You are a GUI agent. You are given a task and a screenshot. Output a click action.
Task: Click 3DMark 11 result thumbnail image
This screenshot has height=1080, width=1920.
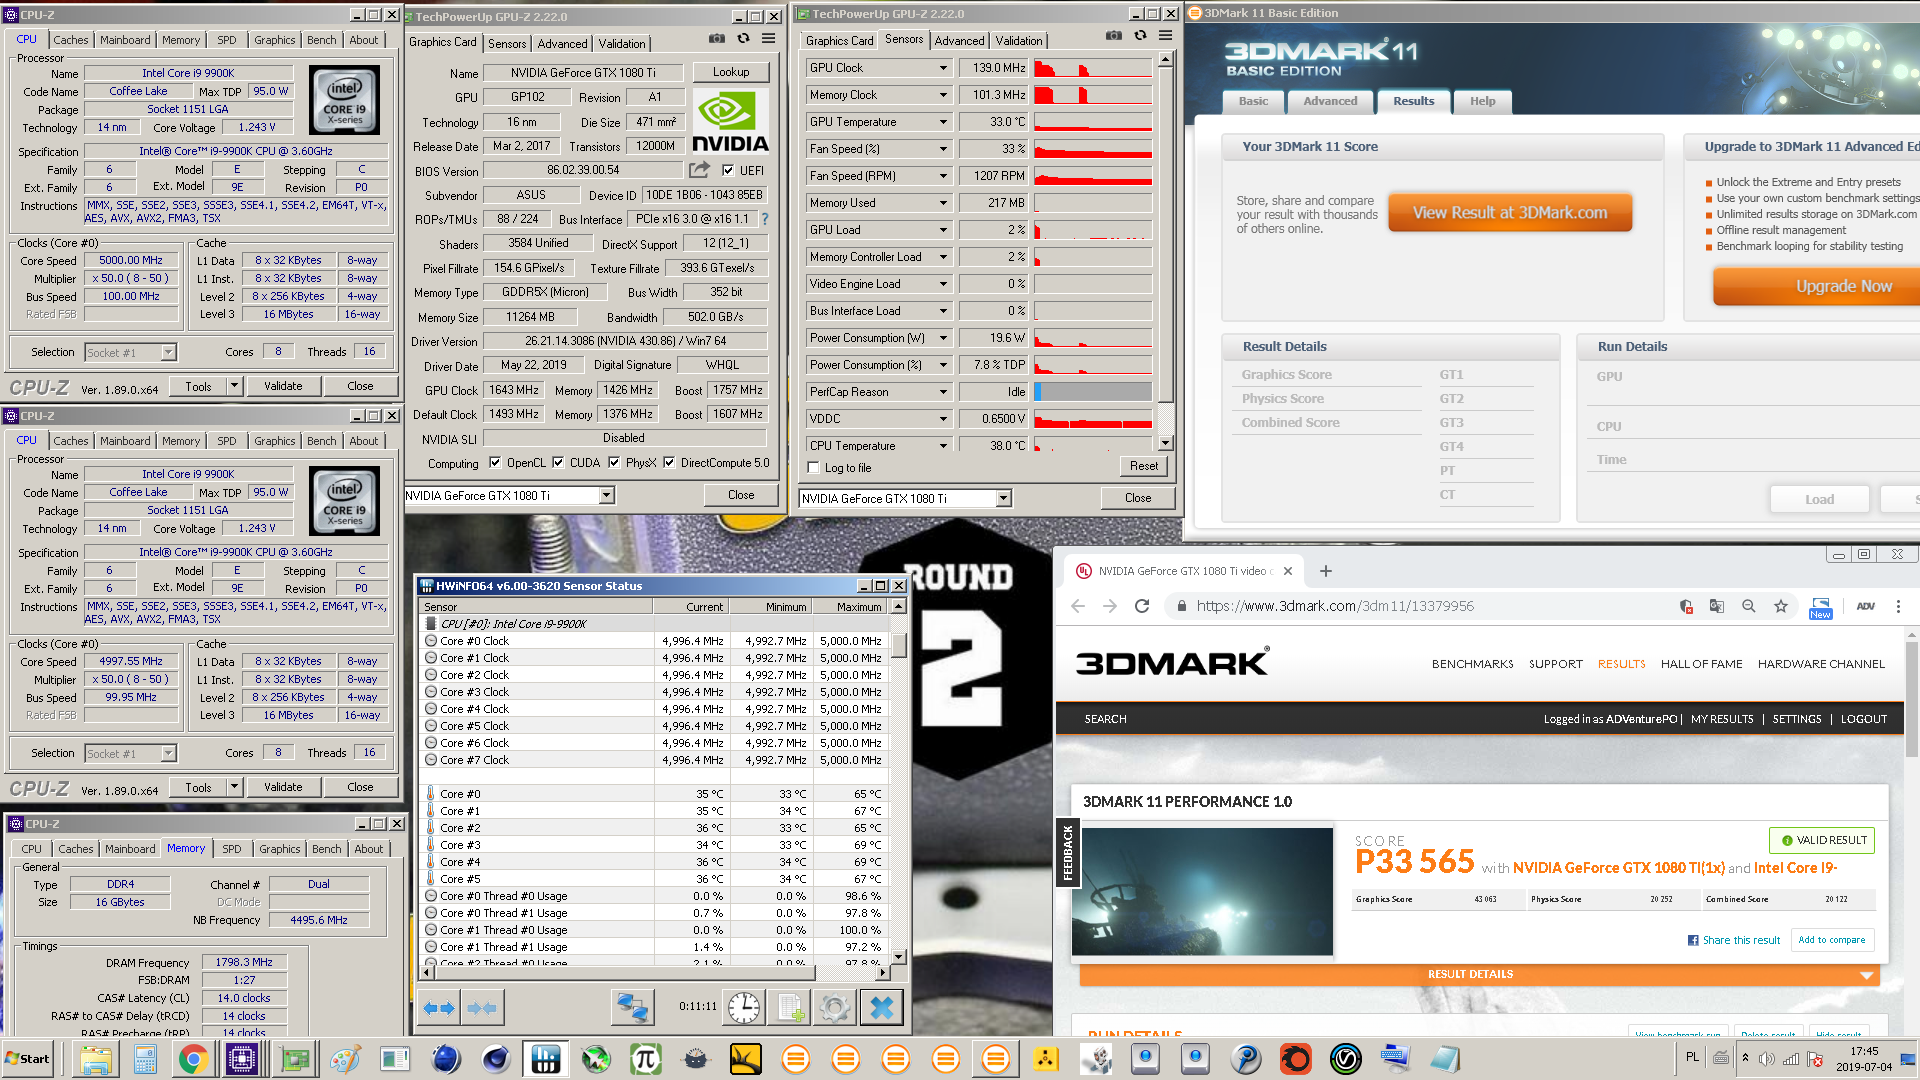click(1202, 891)
